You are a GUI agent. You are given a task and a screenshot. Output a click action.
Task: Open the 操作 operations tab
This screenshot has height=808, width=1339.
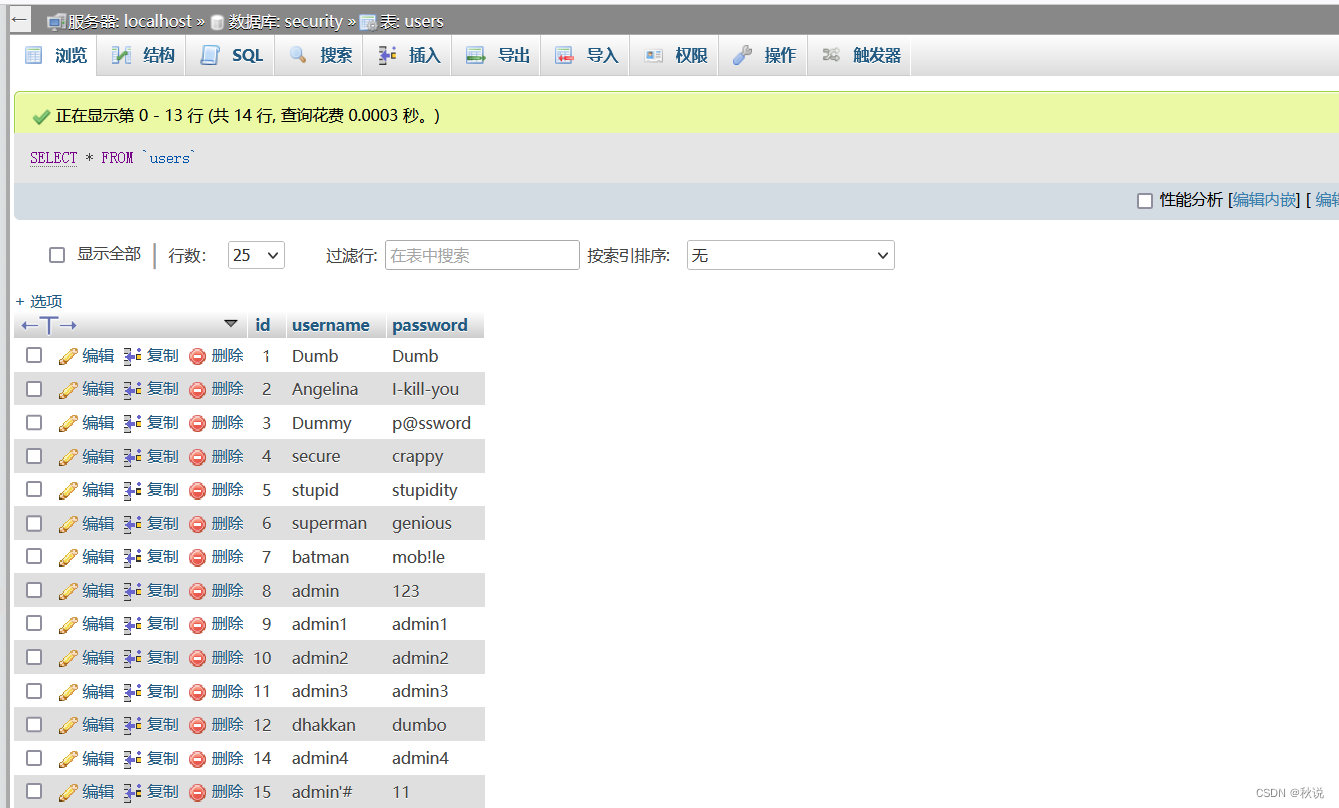[764, 56]
